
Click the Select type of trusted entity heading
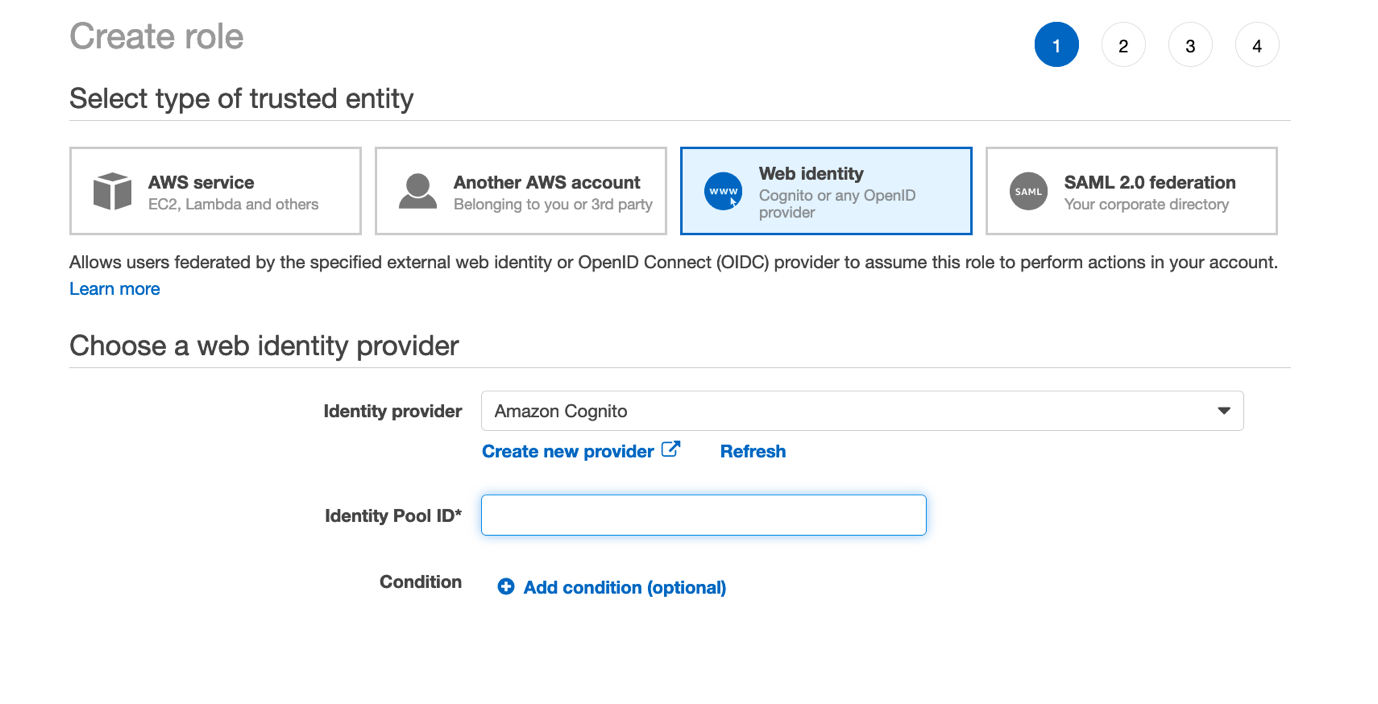pyautogui.click(x=241, y=98)
